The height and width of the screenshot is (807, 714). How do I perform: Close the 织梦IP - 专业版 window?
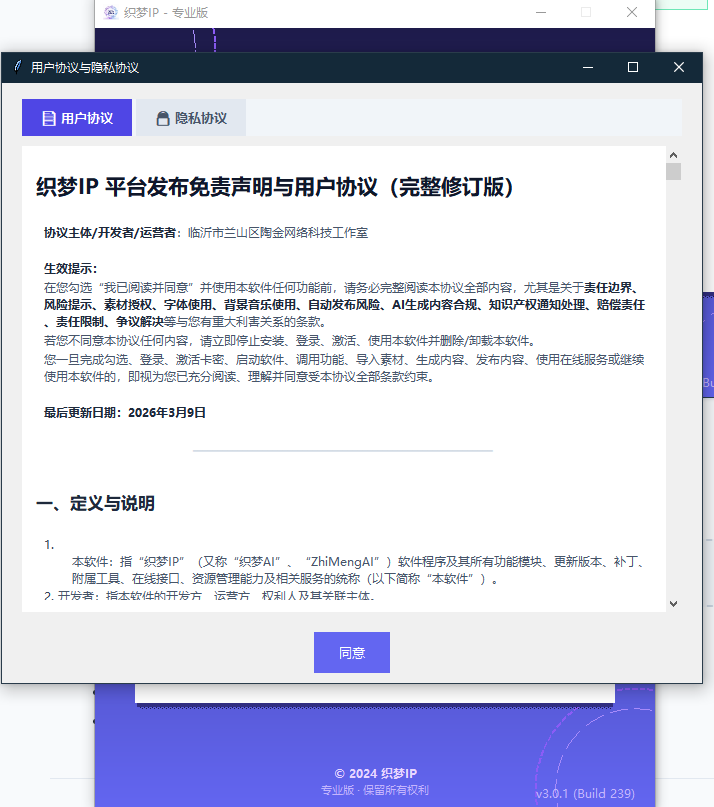[x=632, y=12]
